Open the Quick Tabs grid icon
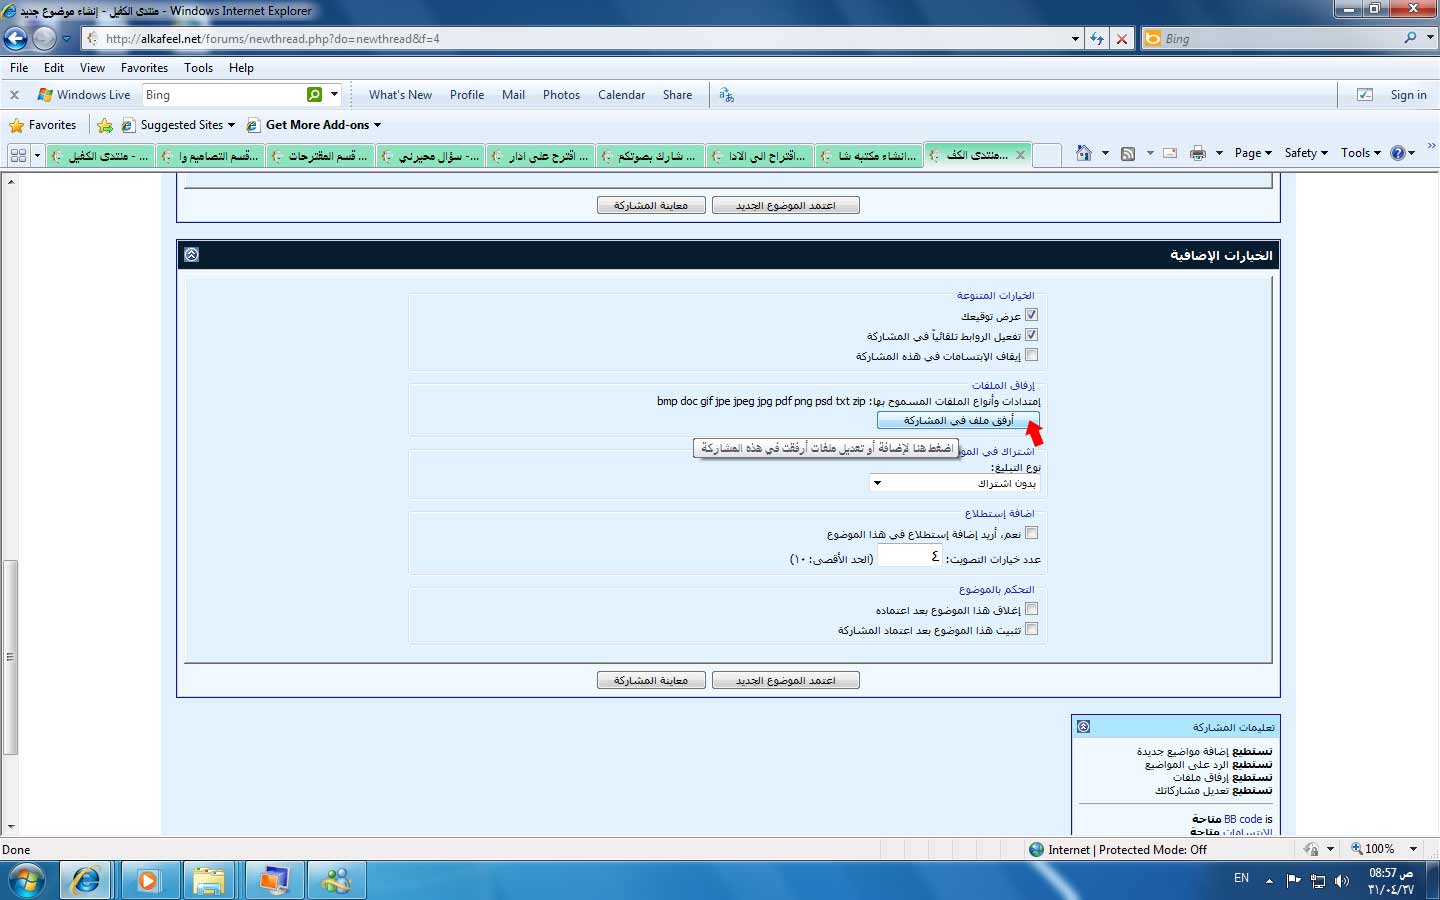 [18, 155]
